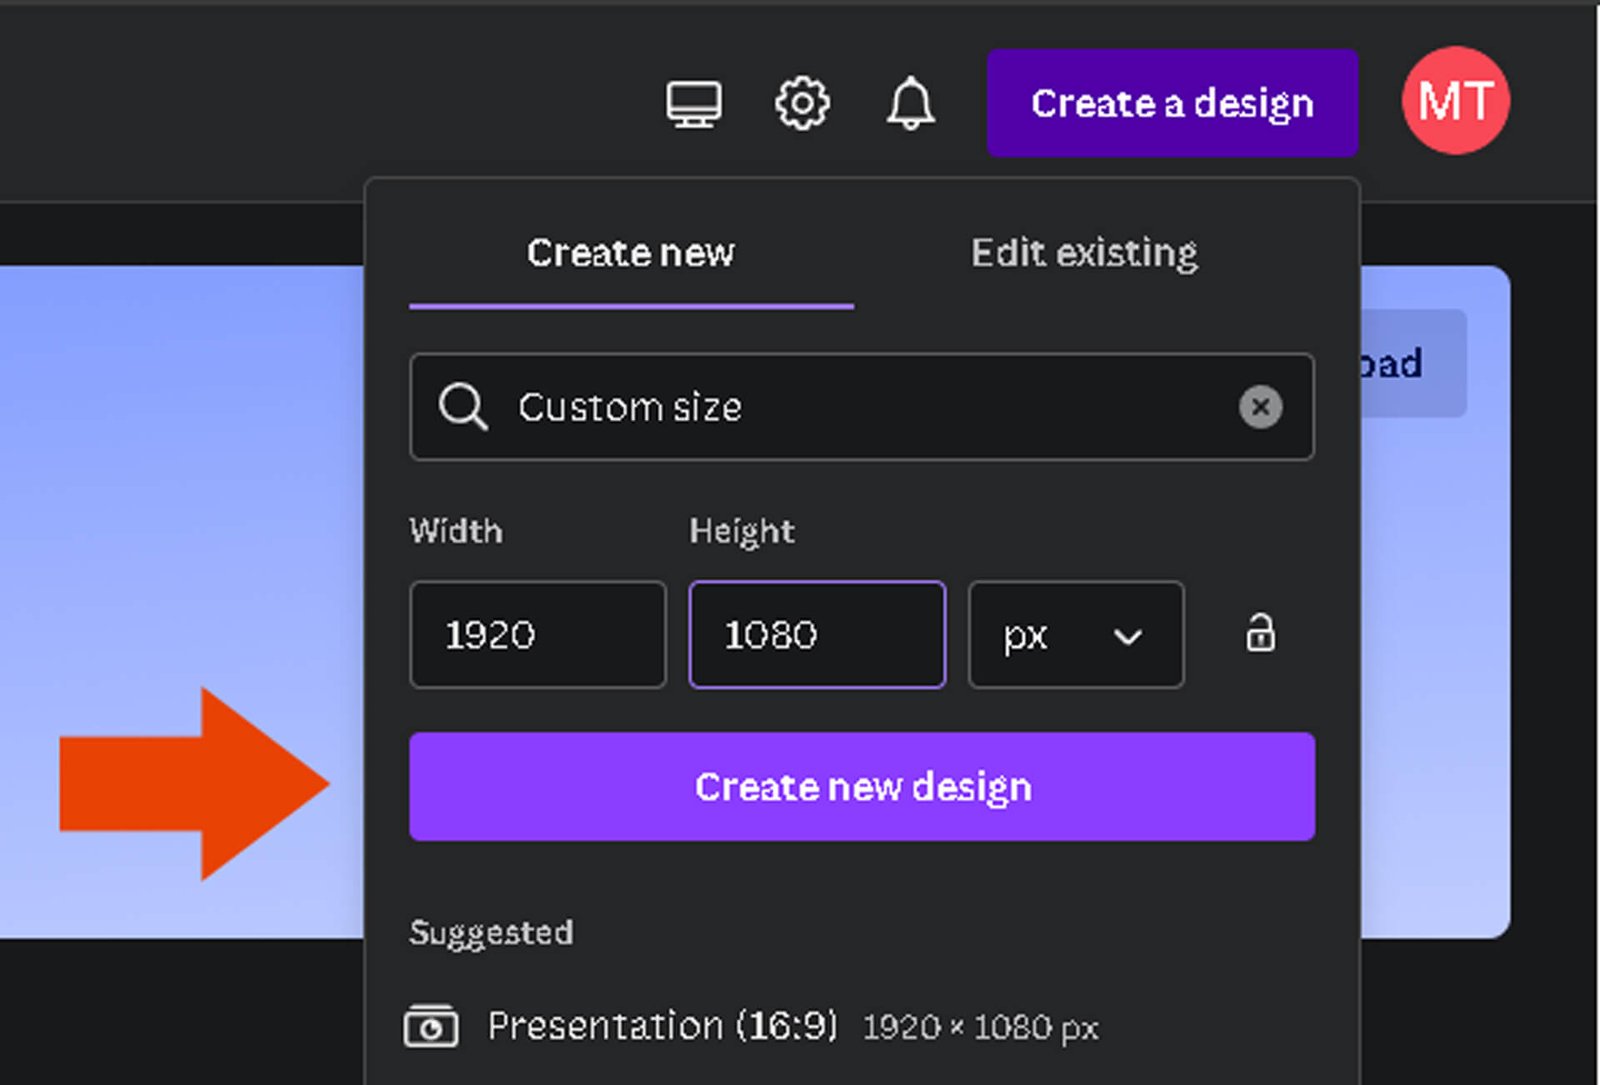Click the Height field showing 1080
This screenshot has height=1085, width=1600.
[x=817, y=634]
